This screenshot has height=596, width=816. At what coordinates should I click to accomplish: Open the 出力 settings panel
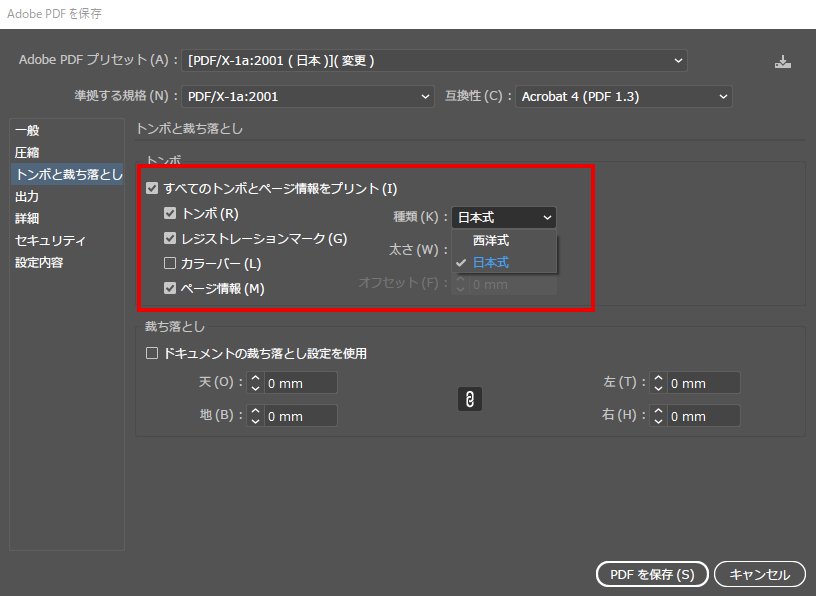[27, 196]
